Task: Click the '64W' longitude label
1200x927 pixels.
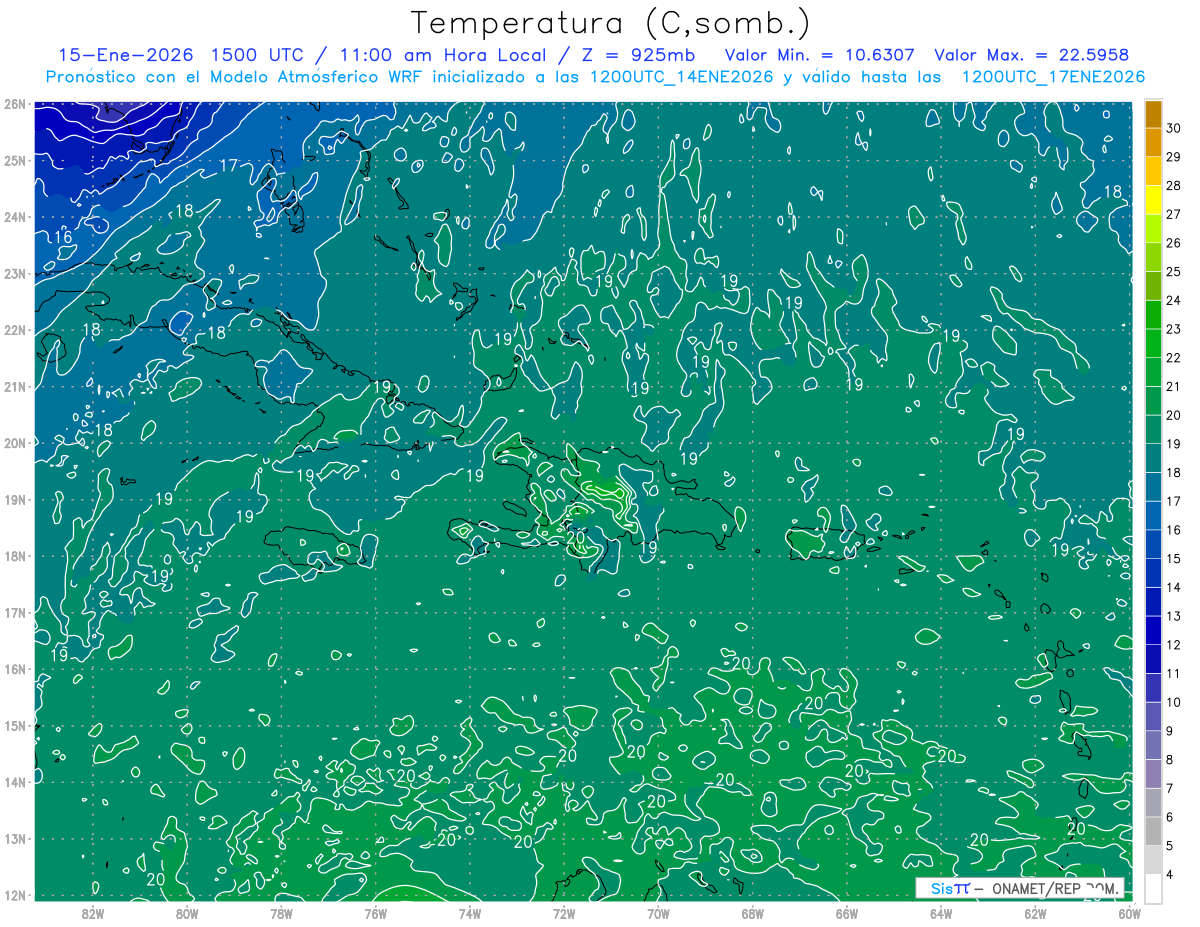Action: (941, 913)
